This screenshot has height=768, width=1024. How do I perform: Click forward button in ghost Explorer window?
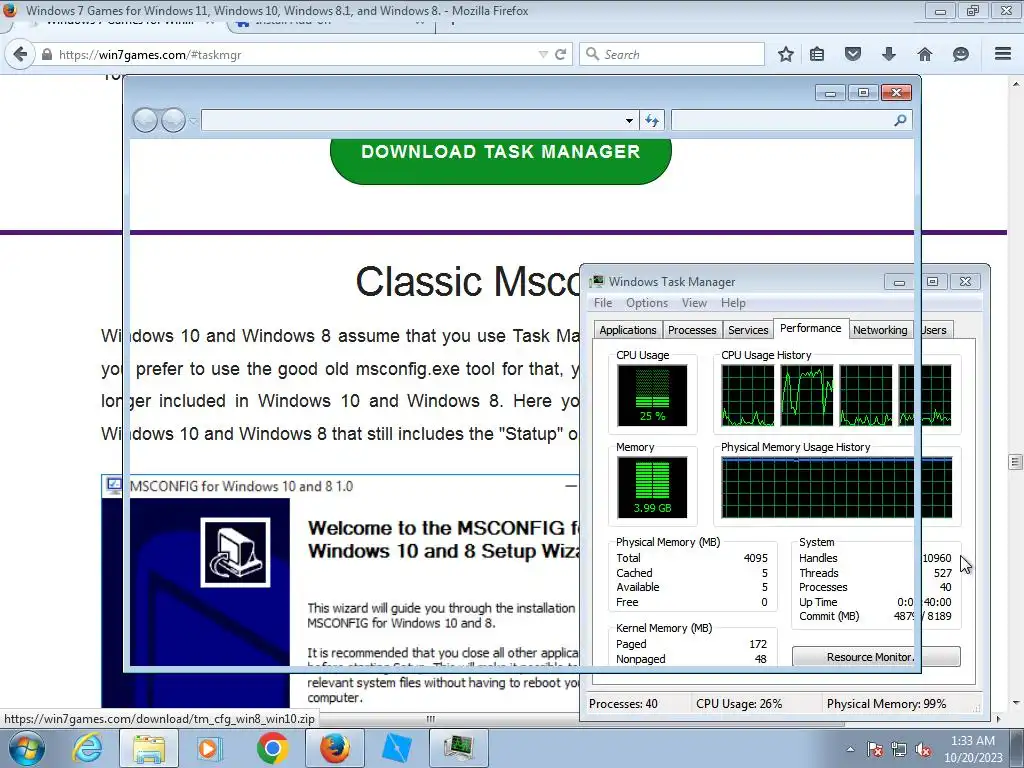coord(173,120)
